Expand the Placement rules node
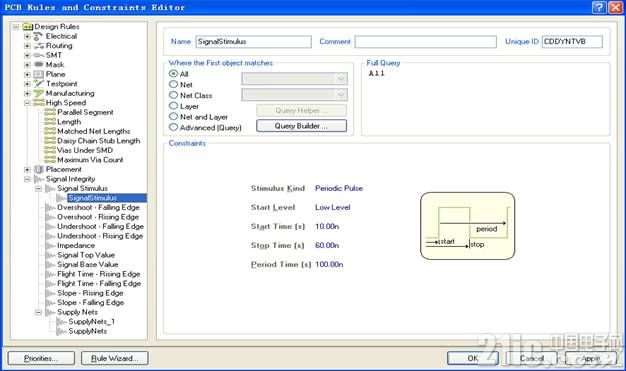Screen dimensions: 626x371 27,170
